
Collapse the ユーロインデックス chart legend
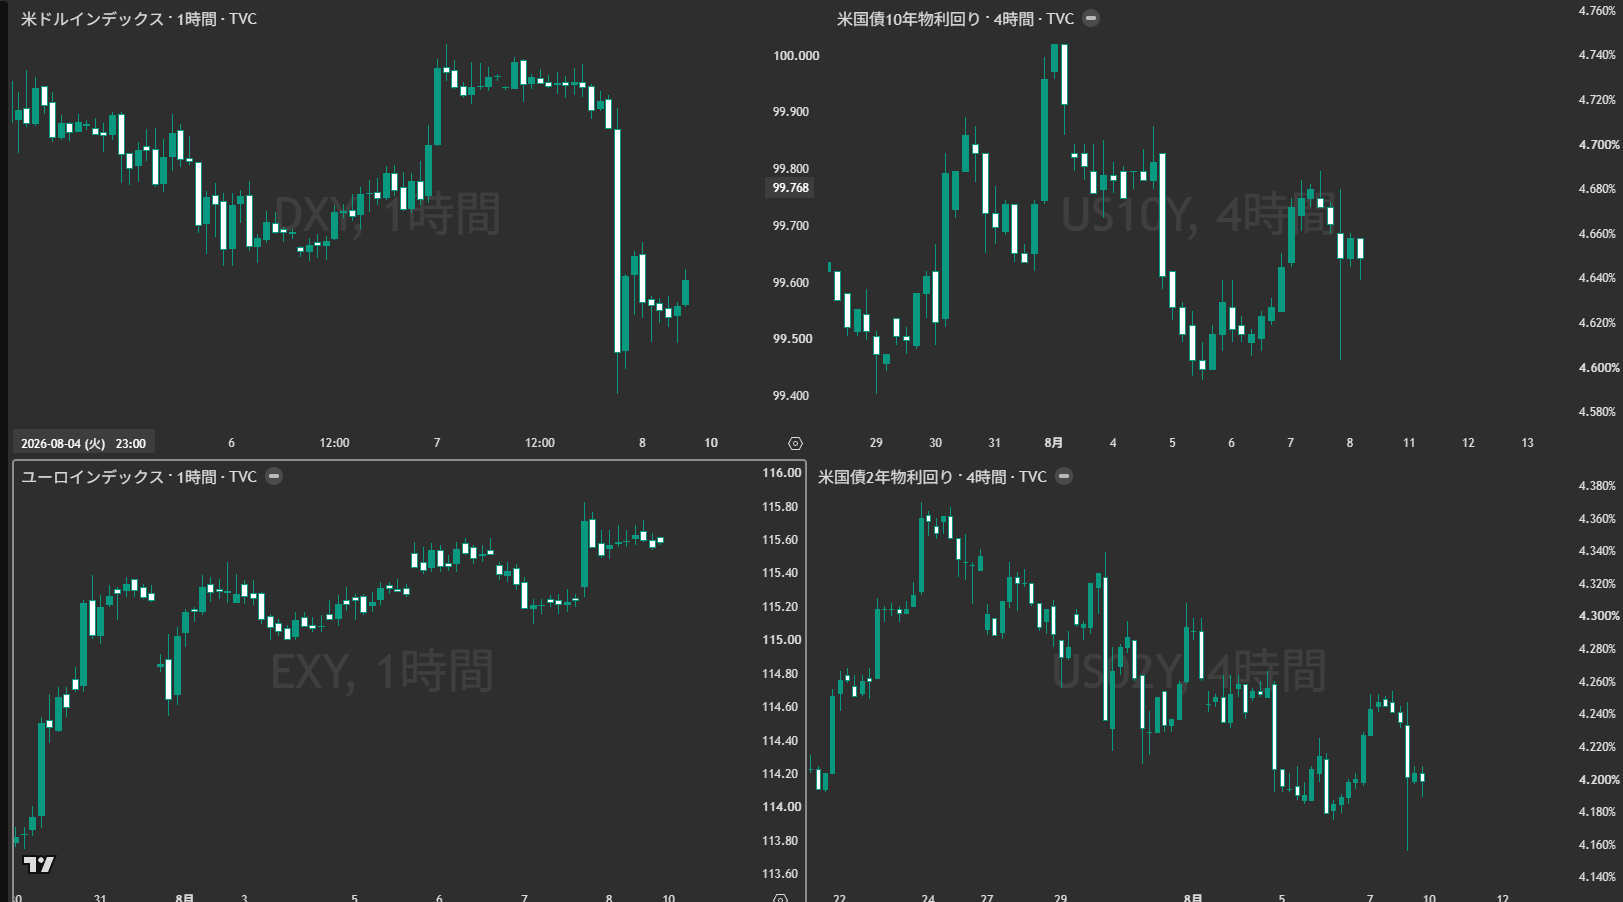274,476
